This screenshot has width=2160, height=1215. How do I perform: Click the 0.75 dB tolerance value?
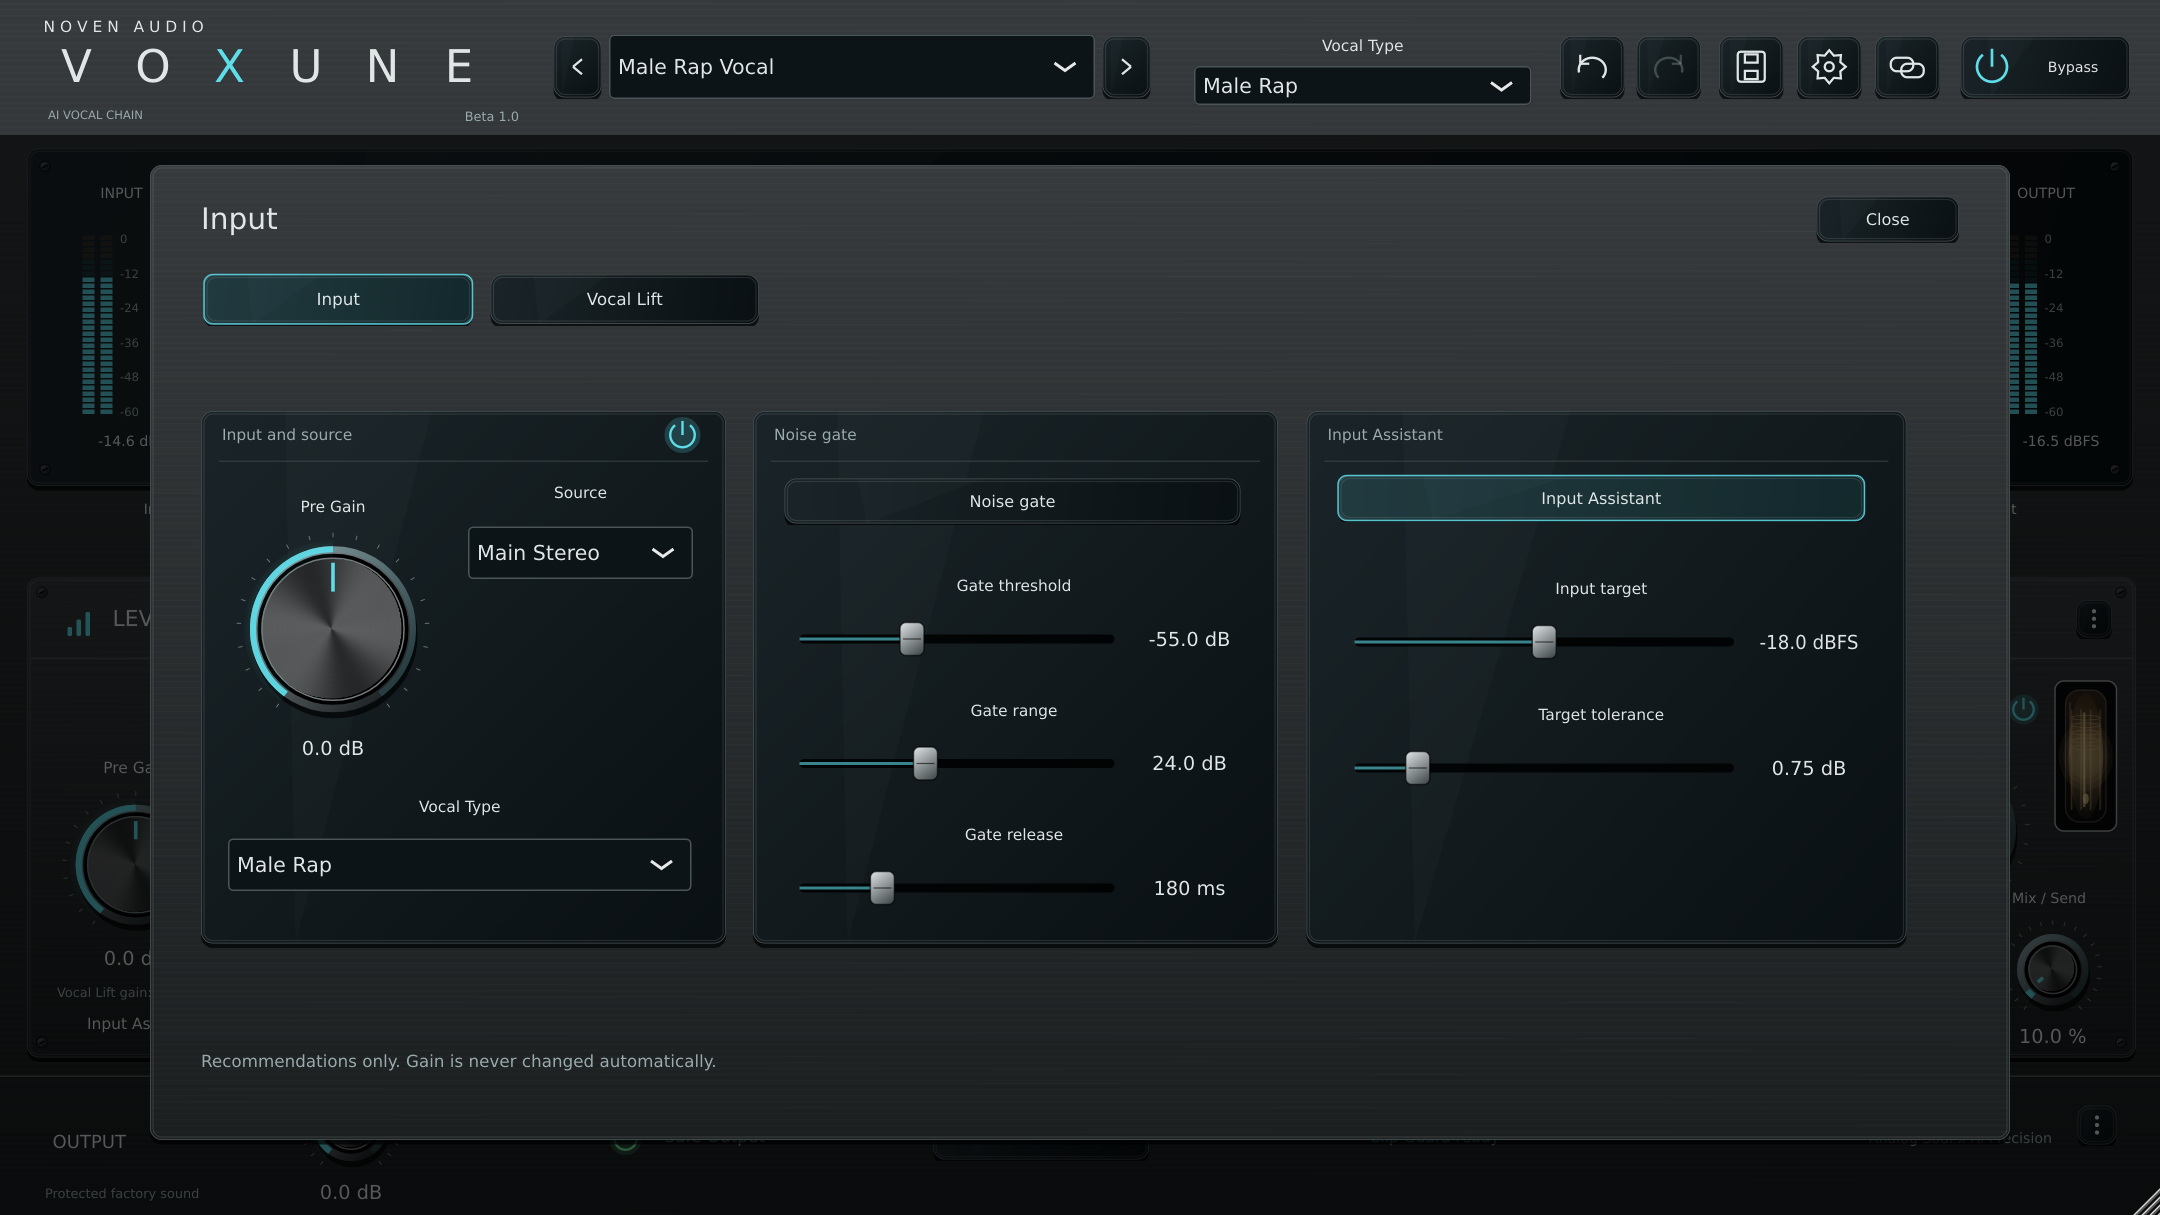coord(1808,768)
